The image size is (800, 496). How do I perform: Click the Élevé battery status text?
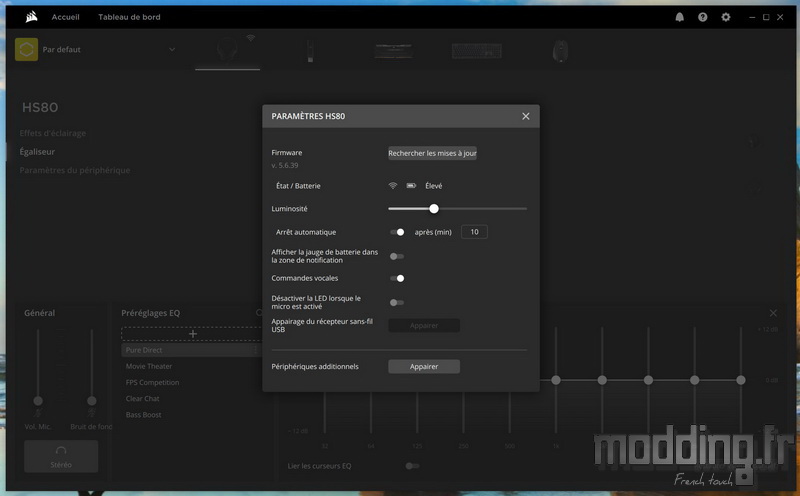click(434, 186)
